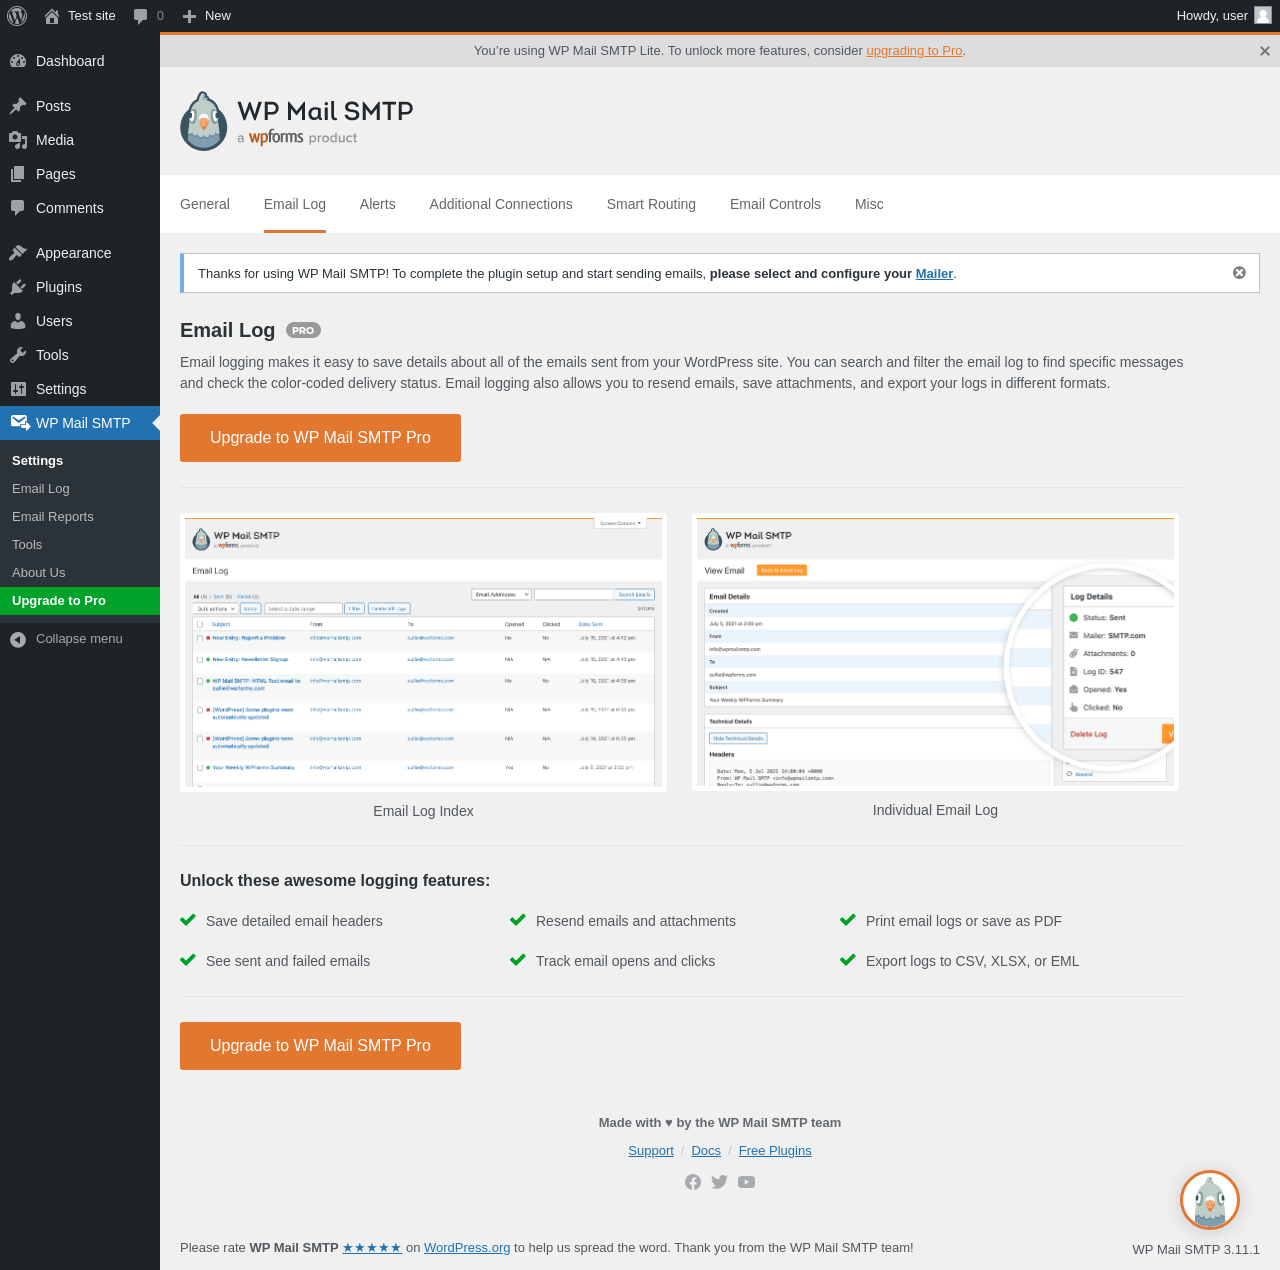Viewport: 1280px width, 1270px height.
Task: Switch to Email Controls tab
Action: tap(775, 204)
